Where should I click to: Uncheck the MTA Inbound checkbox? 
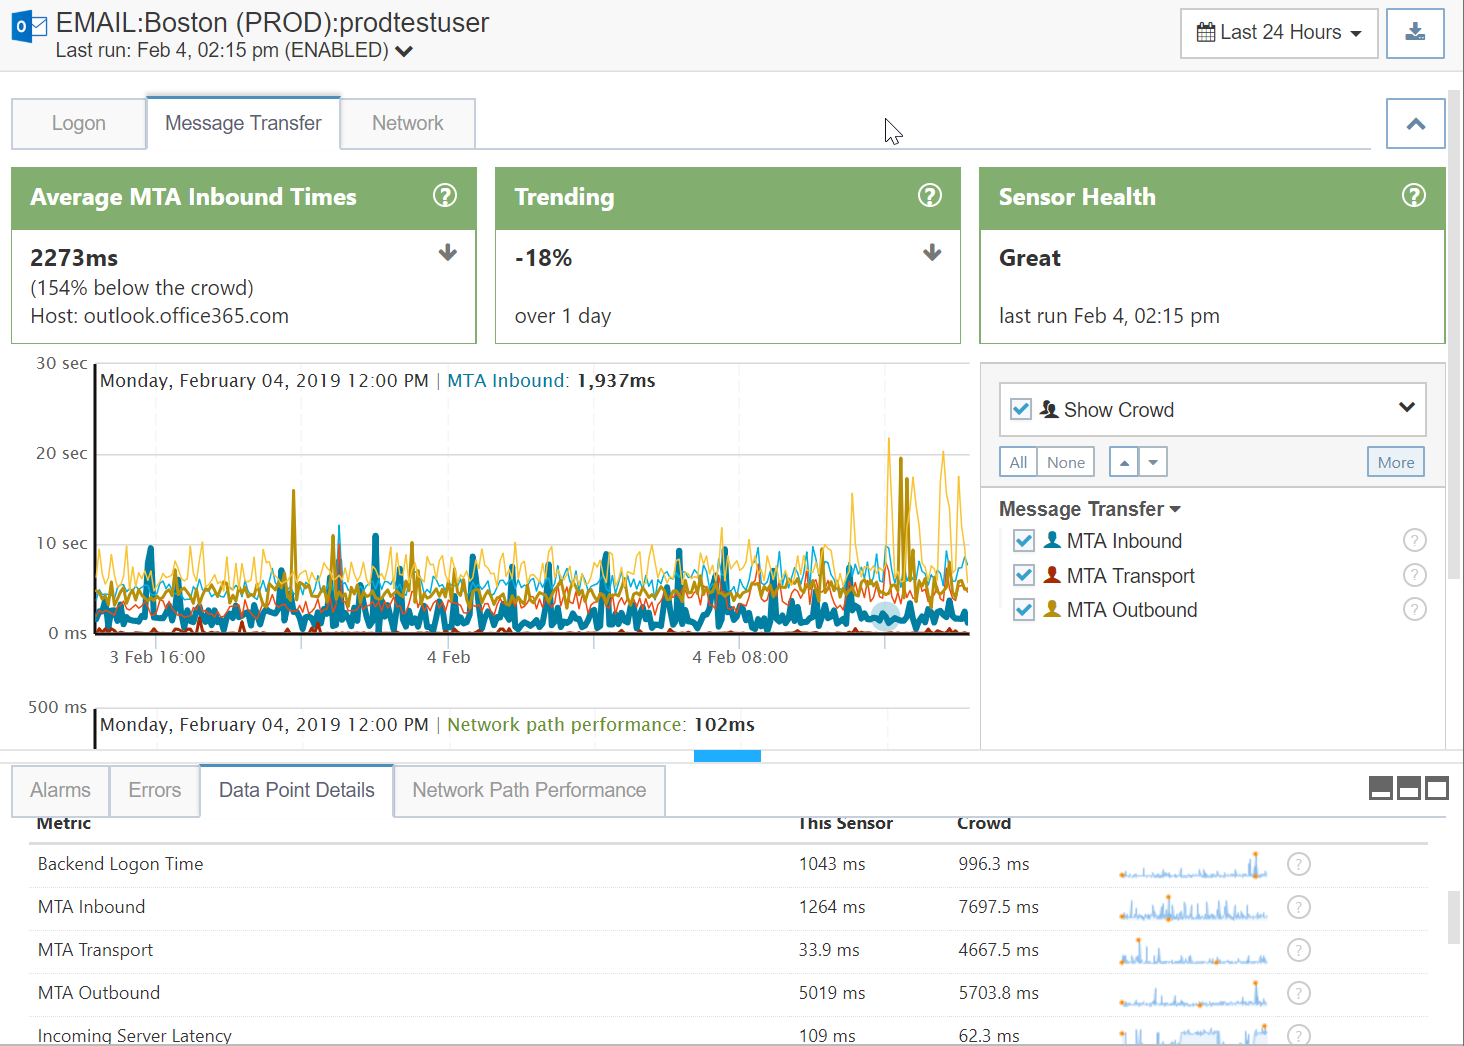tap(1024, 541)
